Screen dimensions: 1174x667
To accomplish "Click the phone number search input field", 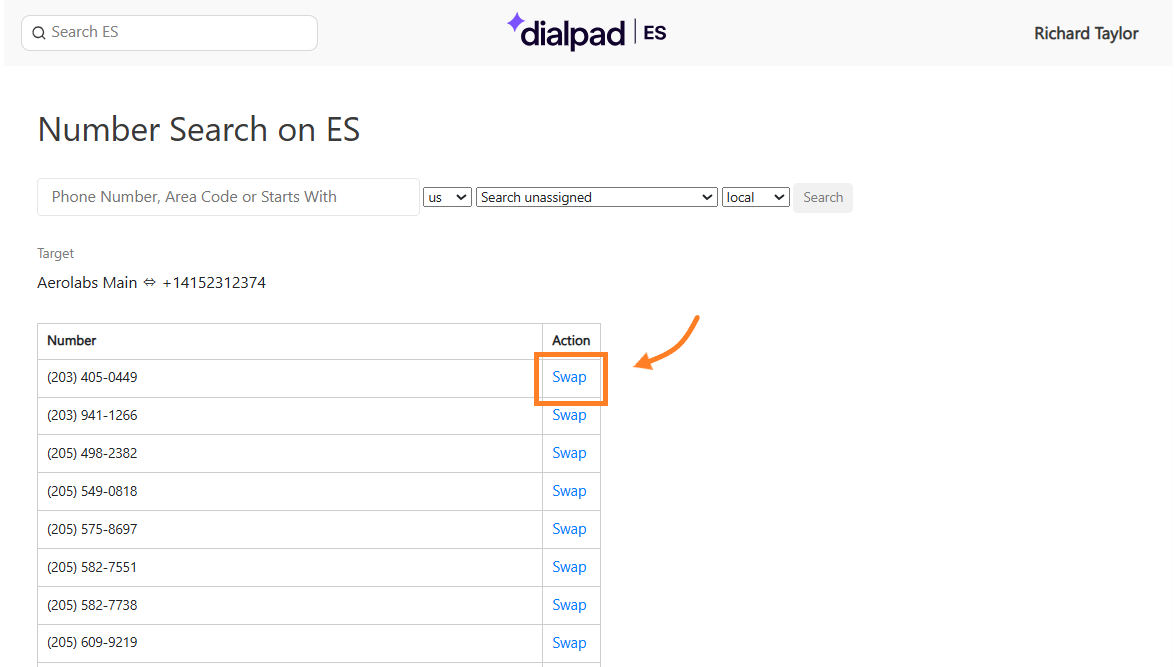I will point(228,197).
